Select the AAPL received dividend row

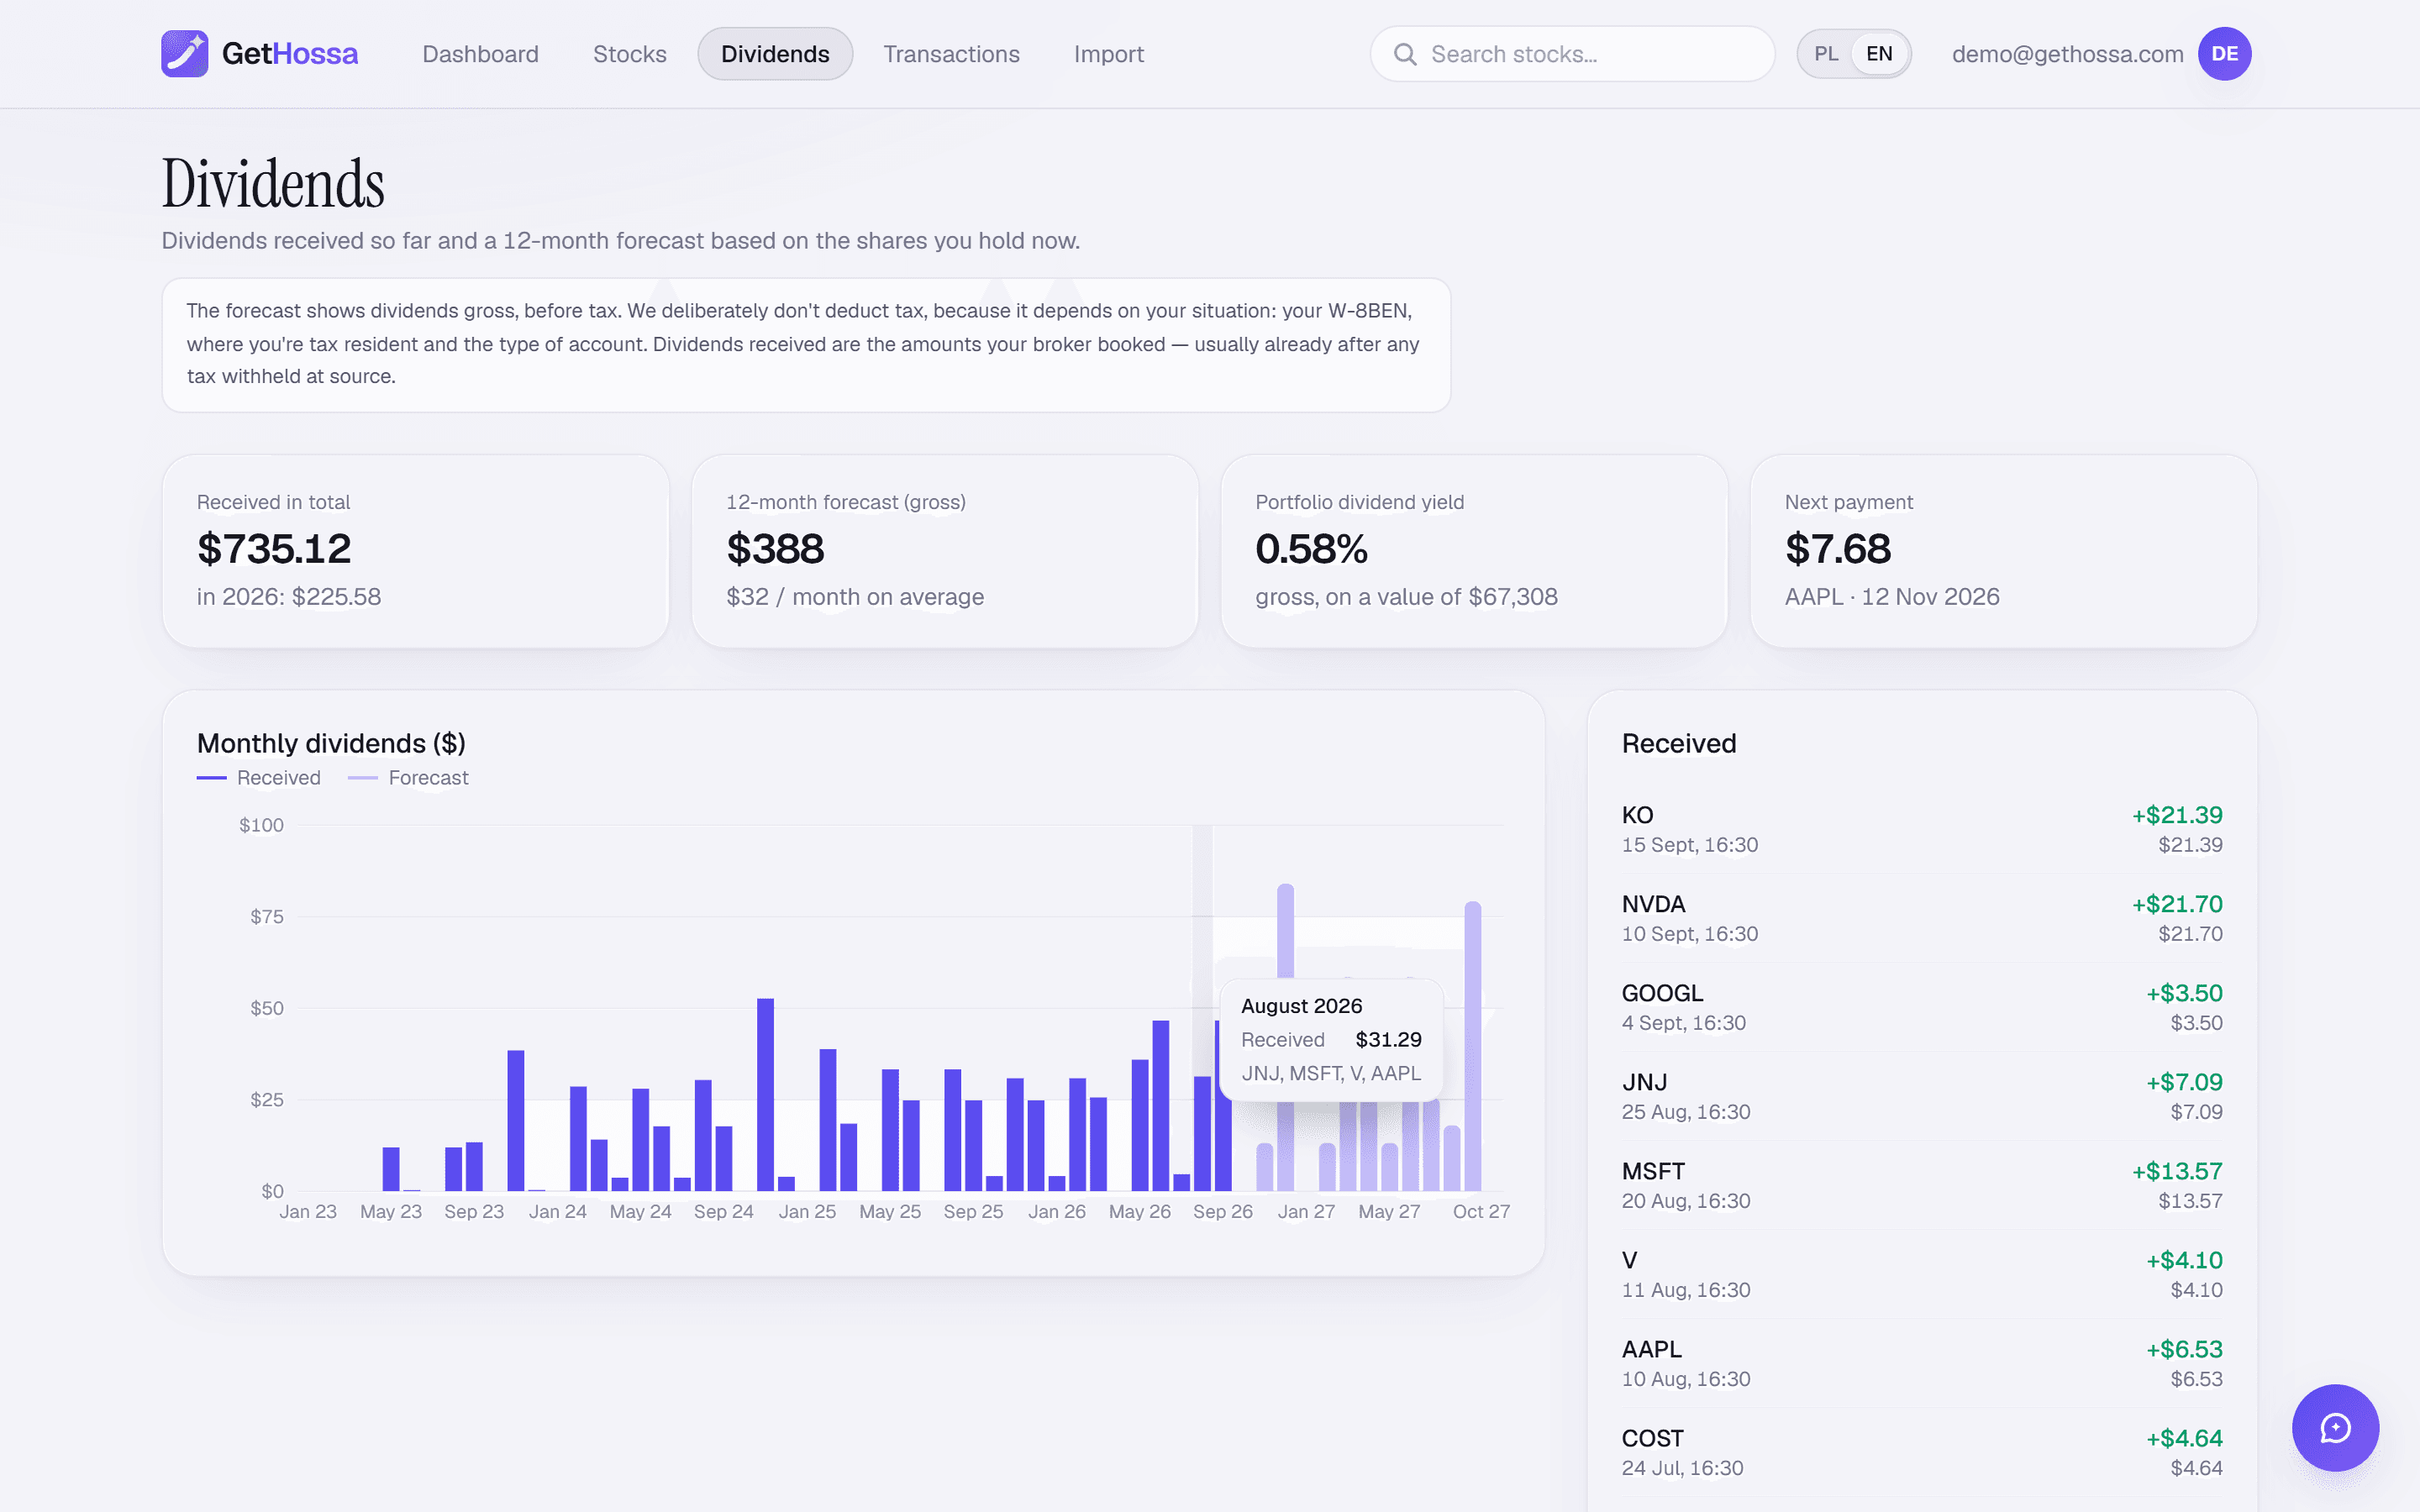tap(1922, 1363)
